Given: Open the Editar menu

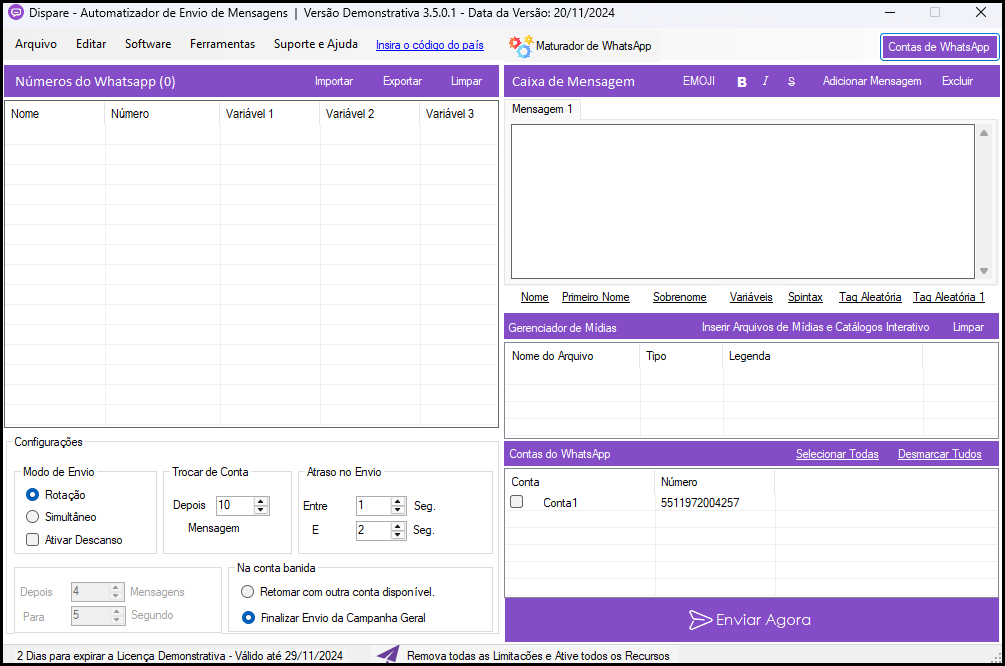Looking at the screenshot, I should (91, 44).
